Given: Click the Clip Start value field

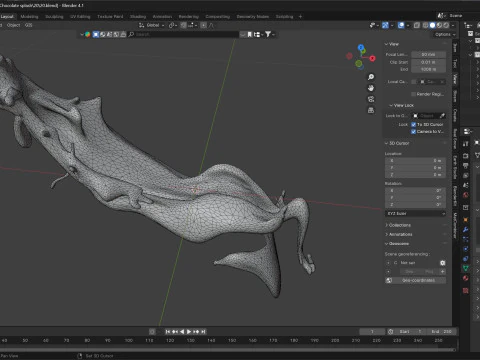Looking at the screenshot, I should pyautogui.click(x=428, y=62).
